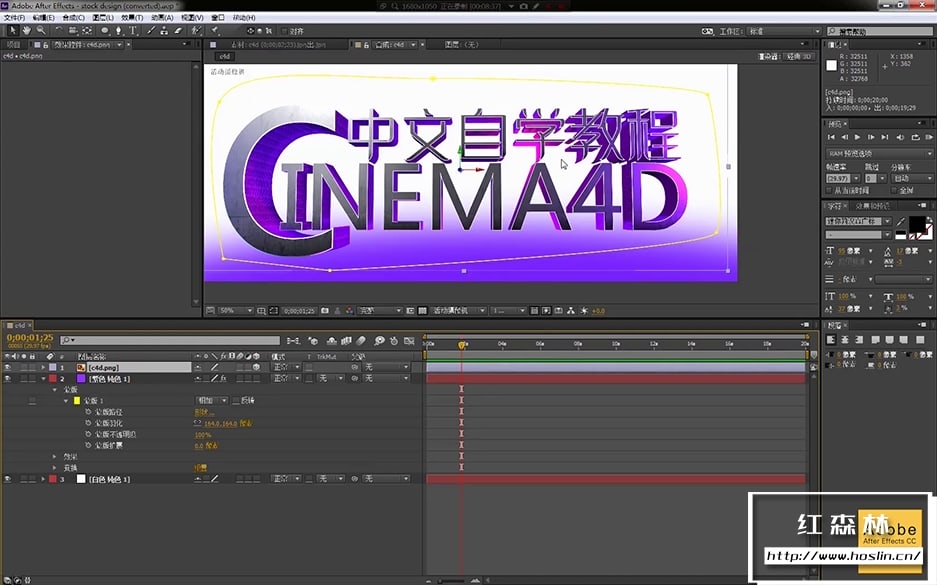This screenshot has height=585, width=937.
Task: Open the mask mode dropdown for mask 1
Action: click(x=212, y=400)
